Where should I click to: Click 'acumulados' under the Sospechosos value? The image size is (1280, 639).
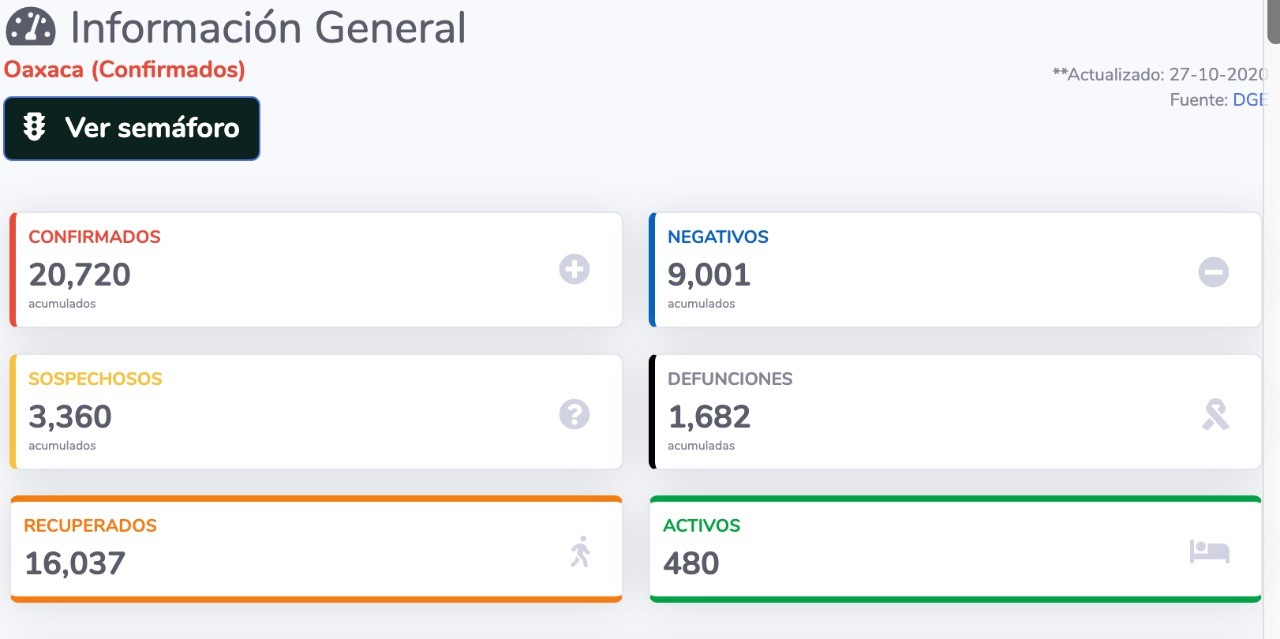[x=62, y=446]
